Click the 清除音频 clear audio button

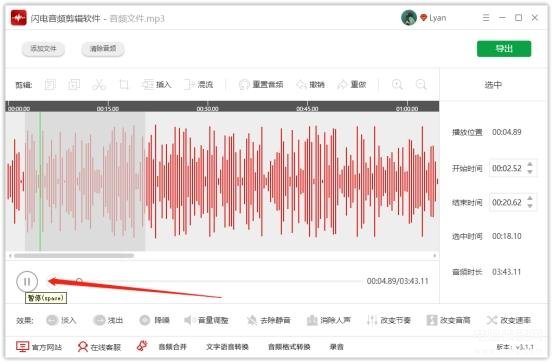(103, 49)
